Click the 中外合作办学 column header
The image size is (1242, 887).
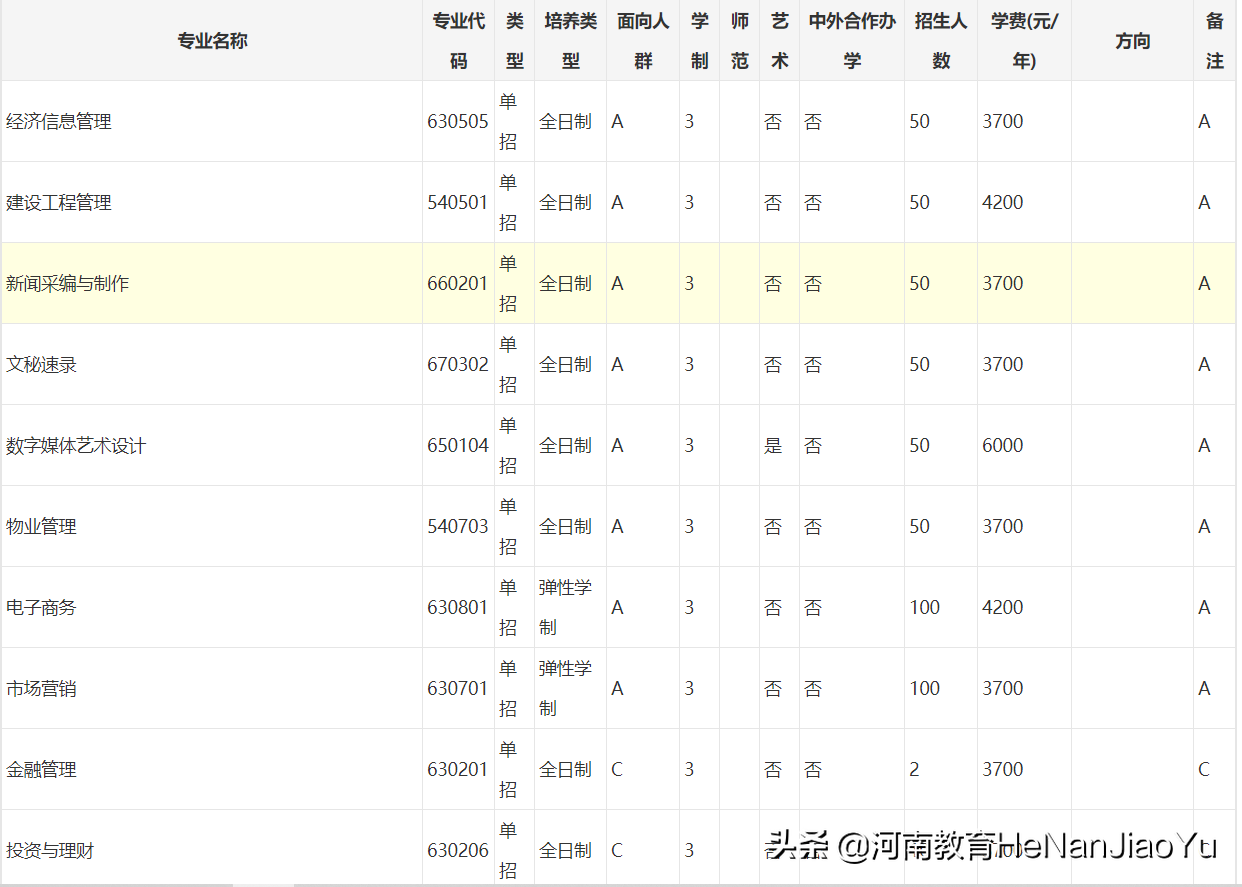pos(850,40)
